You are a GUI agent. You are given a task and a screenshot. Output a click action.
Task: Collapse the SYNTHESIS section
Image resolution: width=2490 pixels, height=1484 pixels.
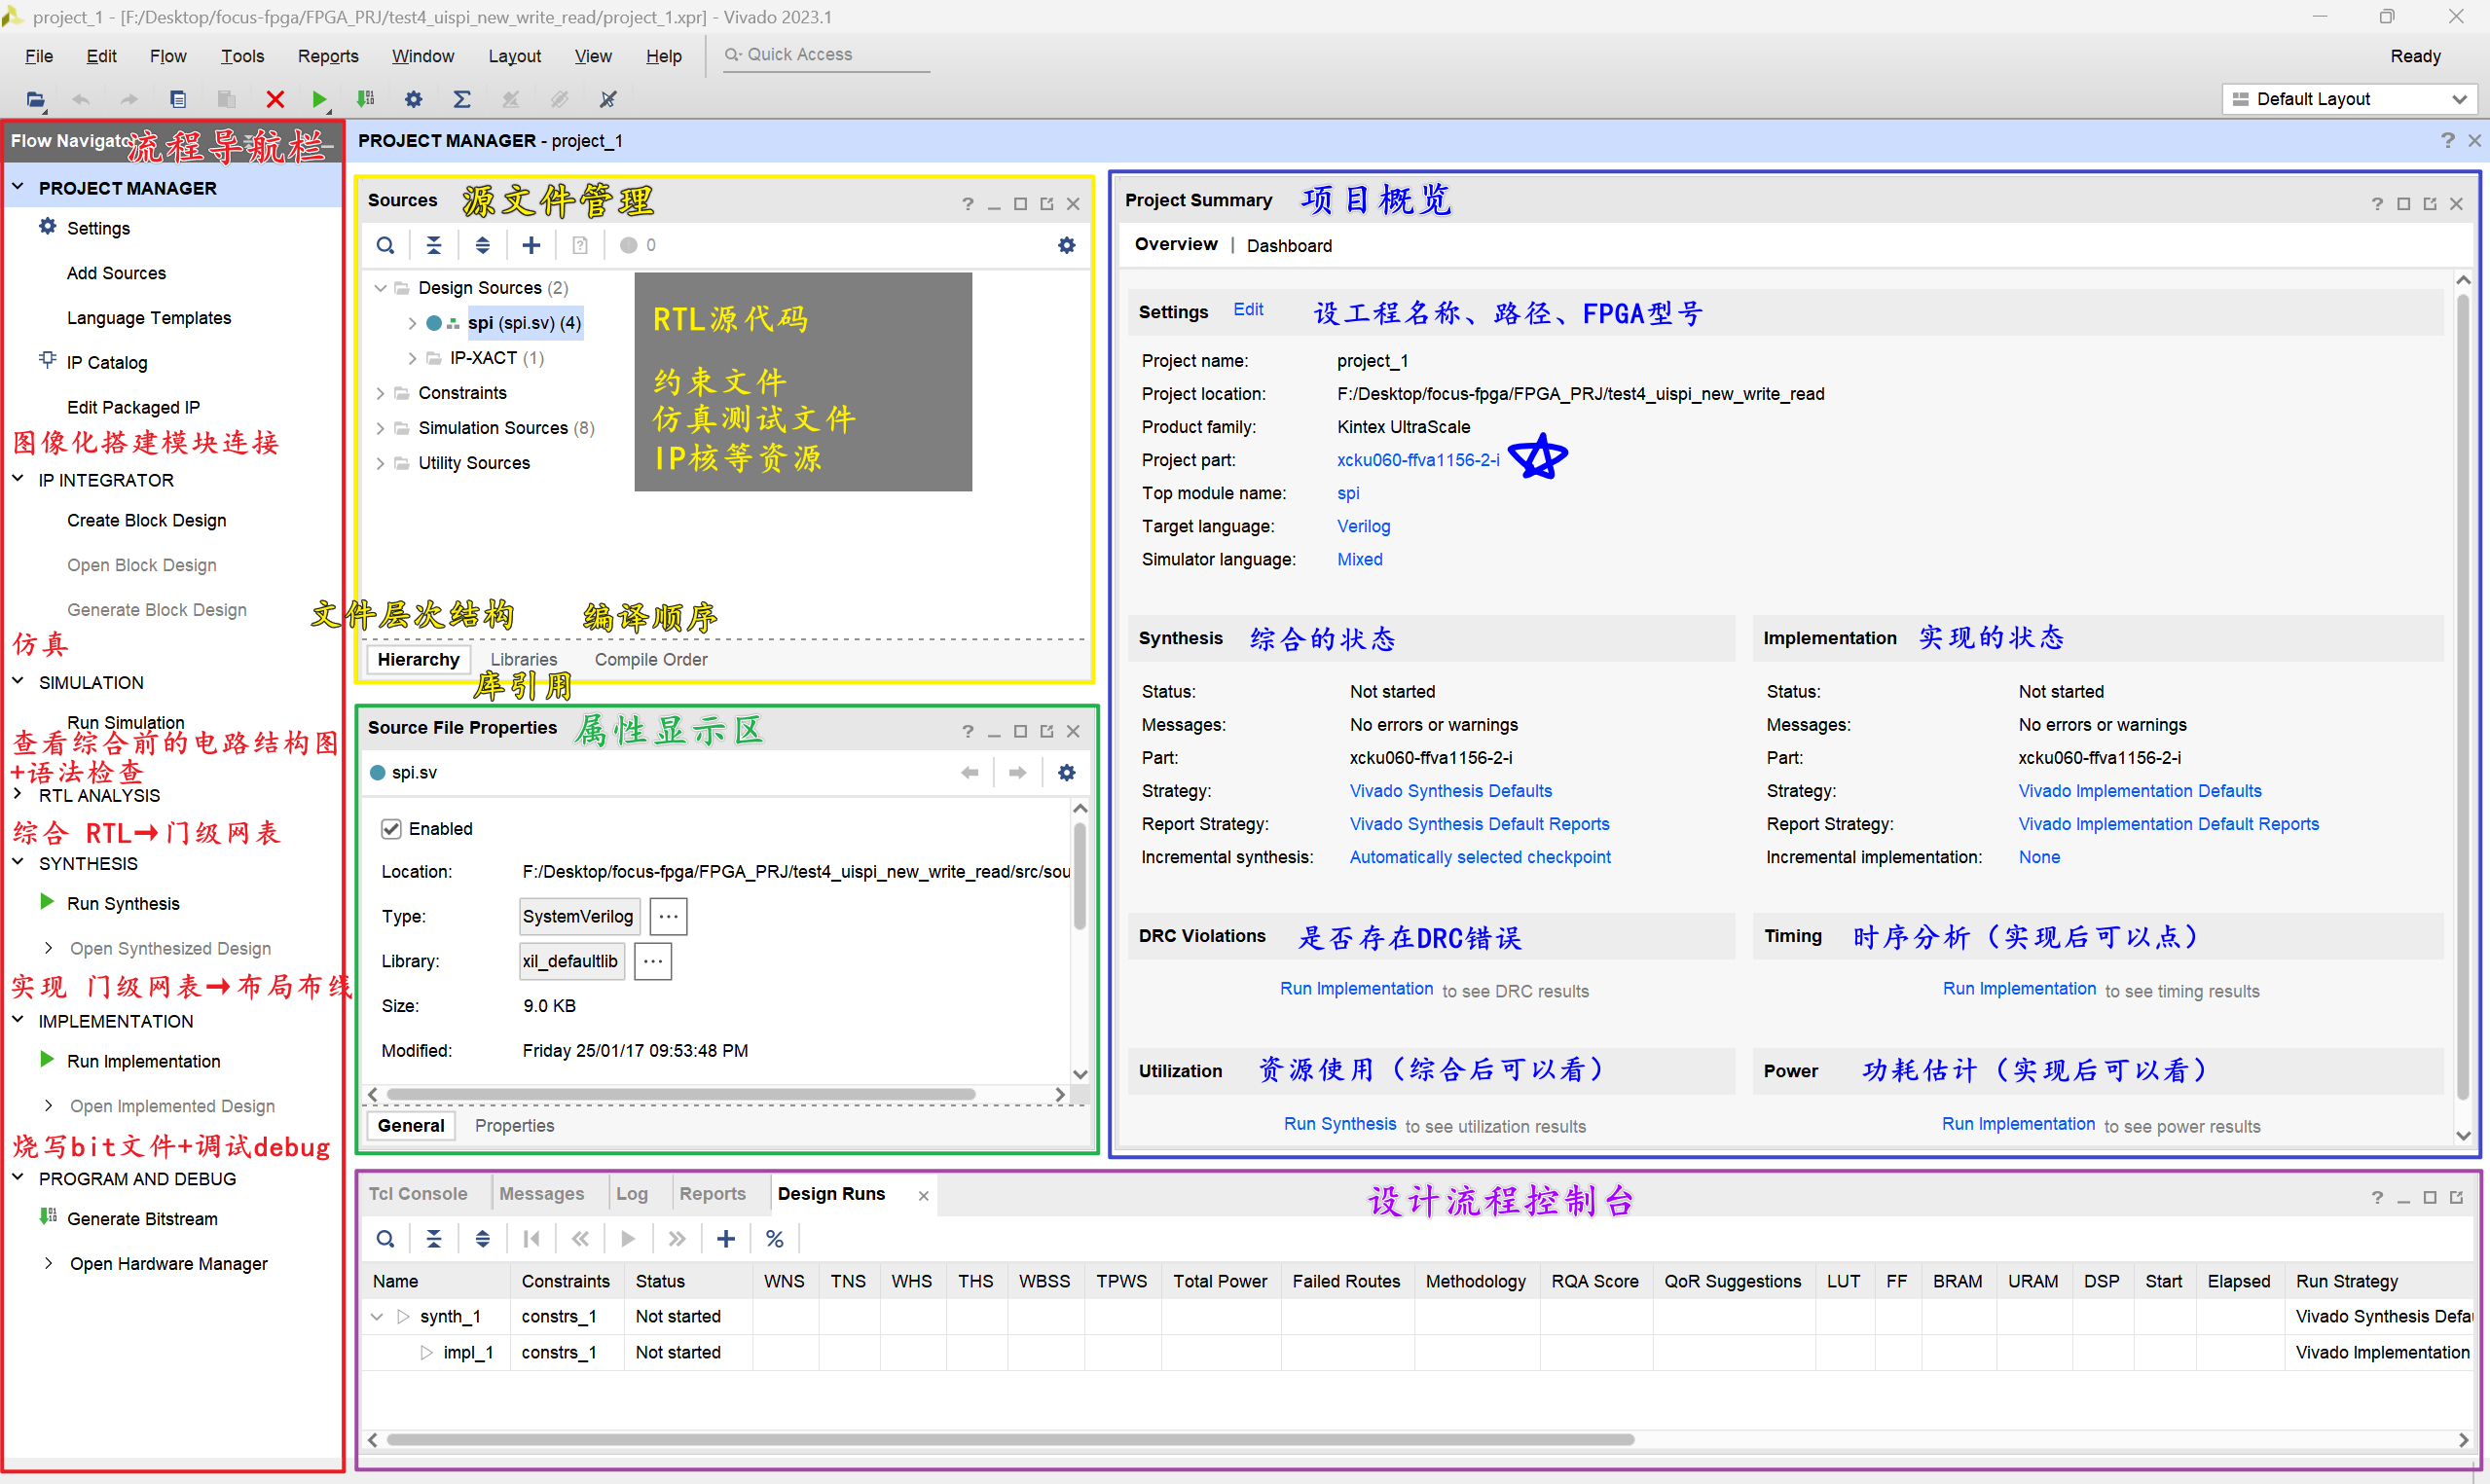pos(18,862)
